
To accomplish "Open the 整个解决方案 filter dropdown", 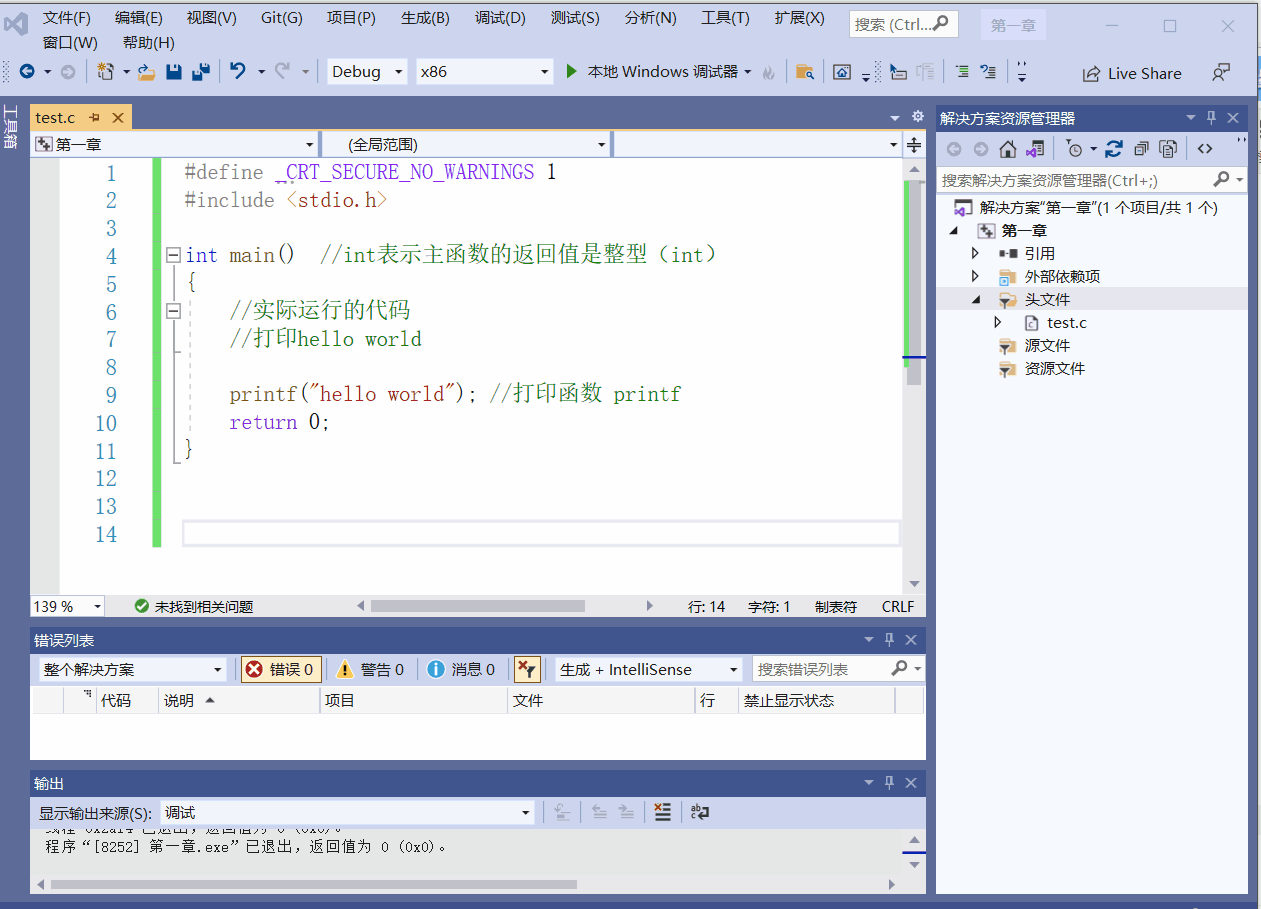I will coord(133,669).
